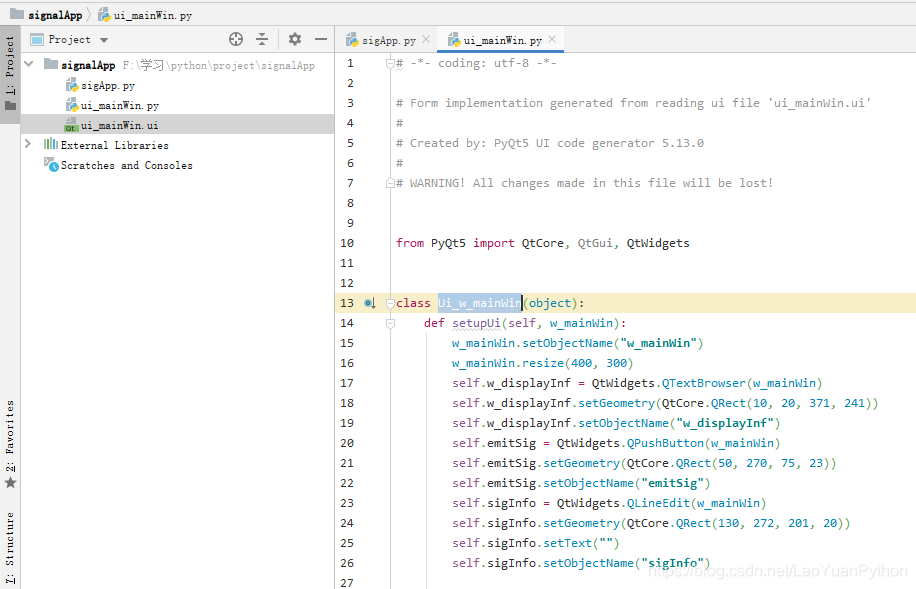Click the WARNING comment on line 7
Screen dimensions: 916x589
[x=584, y=183]
